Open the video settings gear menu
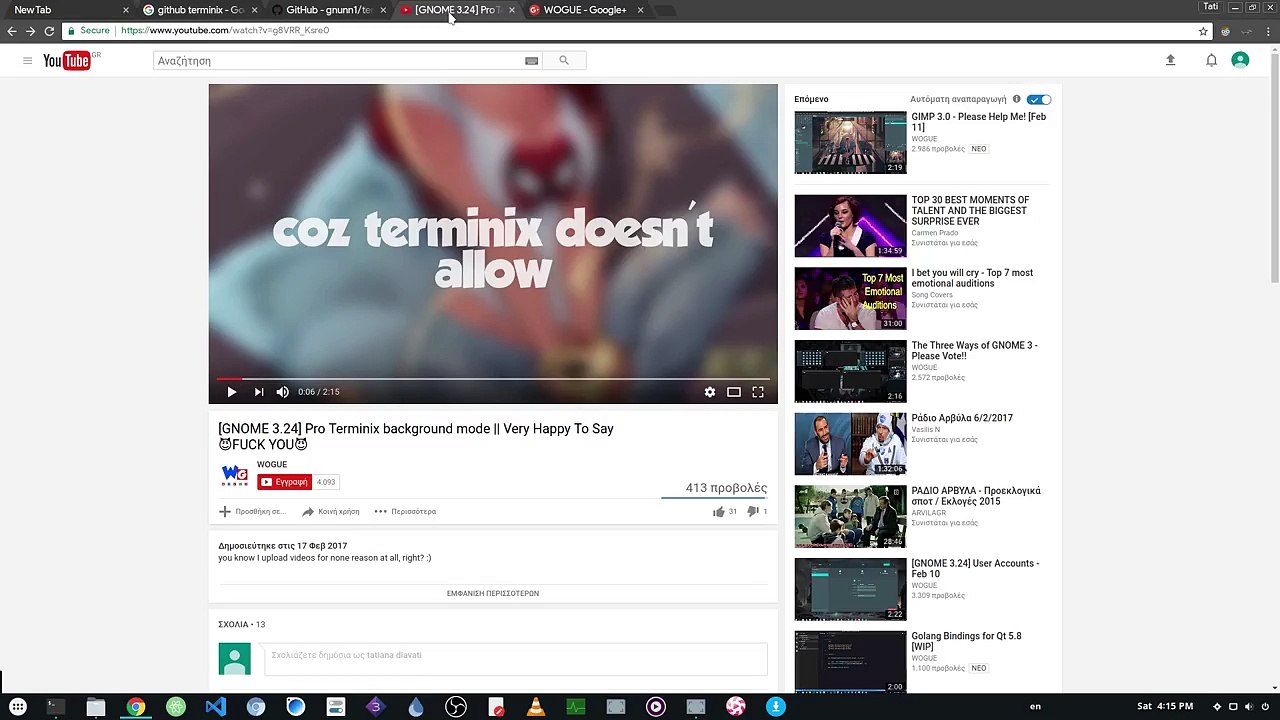1280x720 pixels. 710,392
